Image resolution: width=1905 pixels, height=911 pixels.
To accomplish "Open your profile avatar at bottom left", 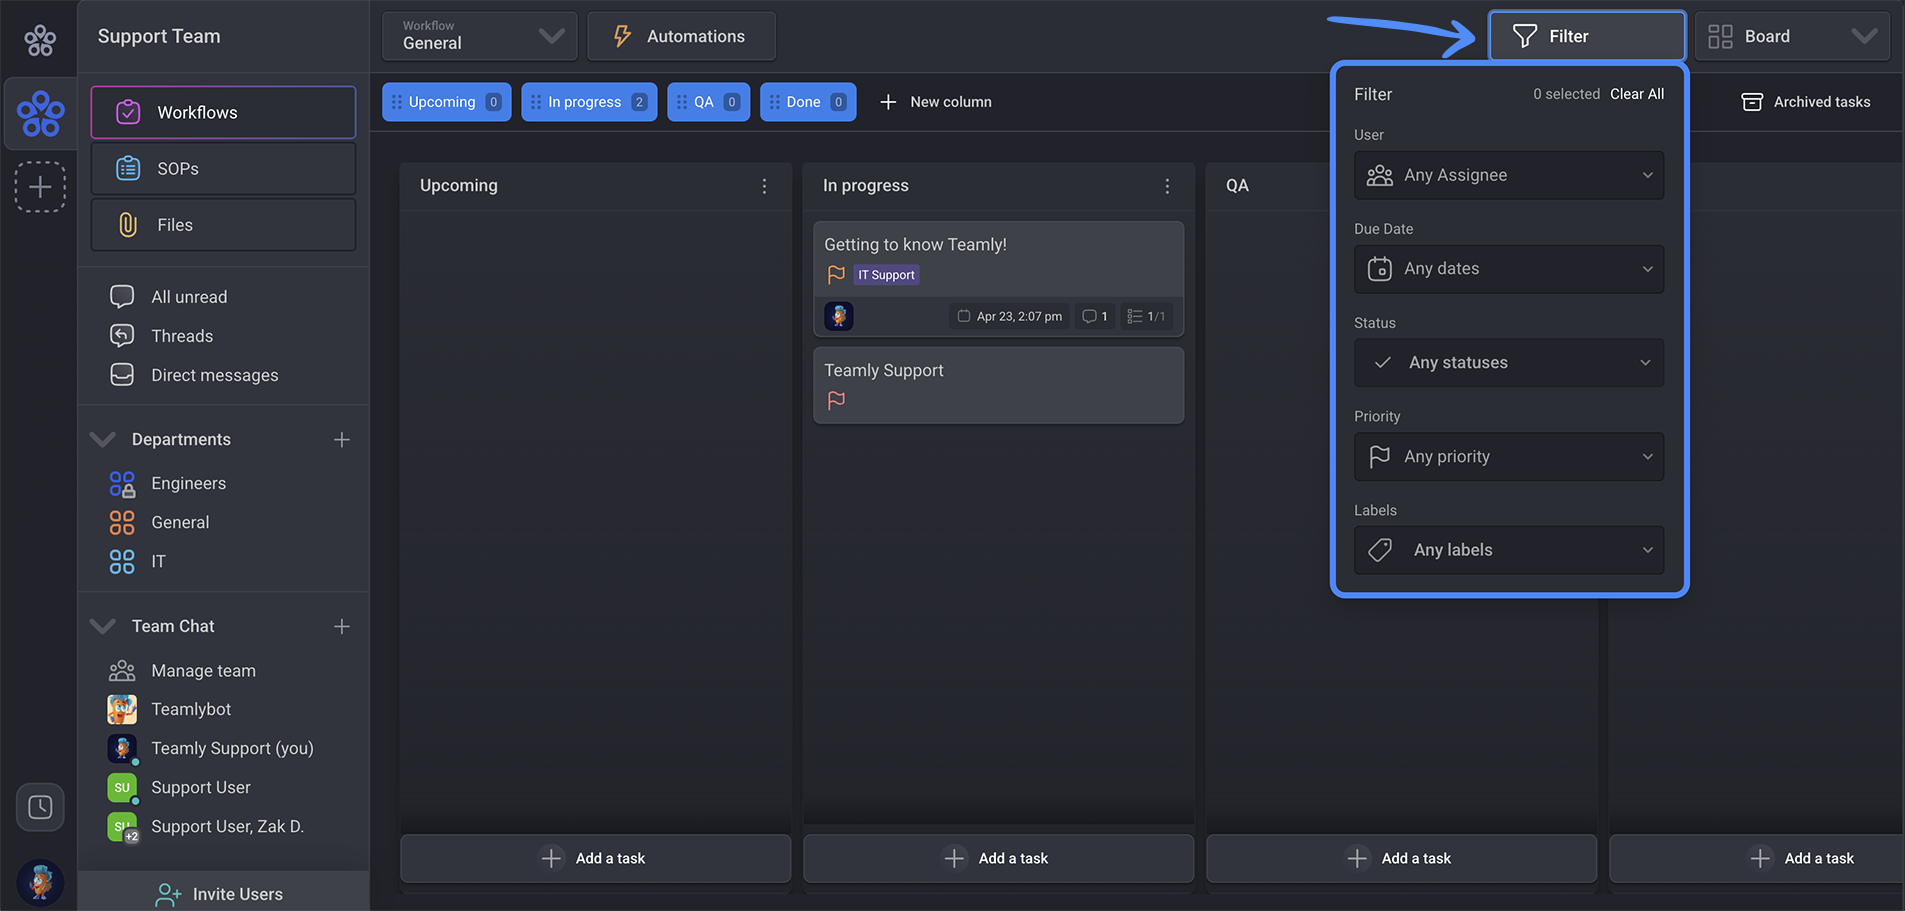I will coord(40,882).
